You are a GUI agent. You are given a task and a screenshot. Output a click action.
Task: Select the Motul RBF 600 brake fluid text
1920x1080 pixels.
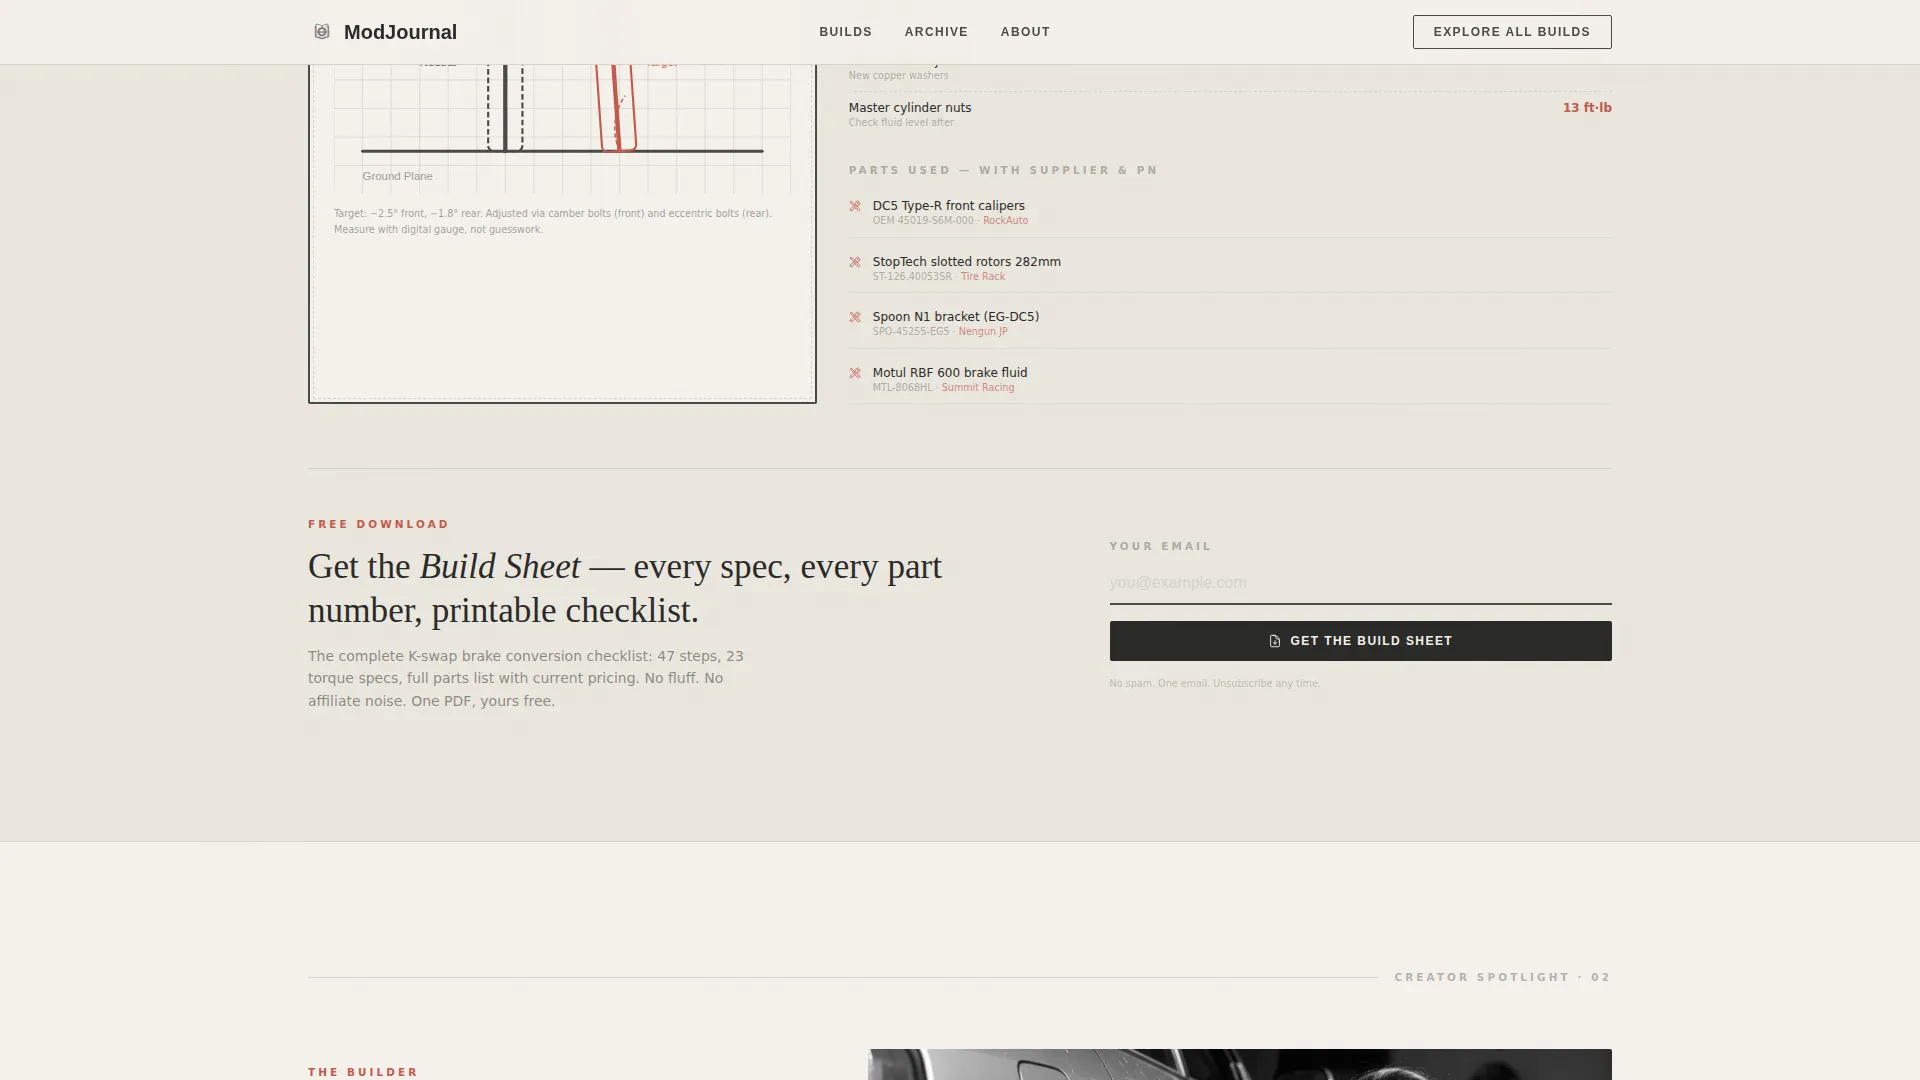[949, 373]
